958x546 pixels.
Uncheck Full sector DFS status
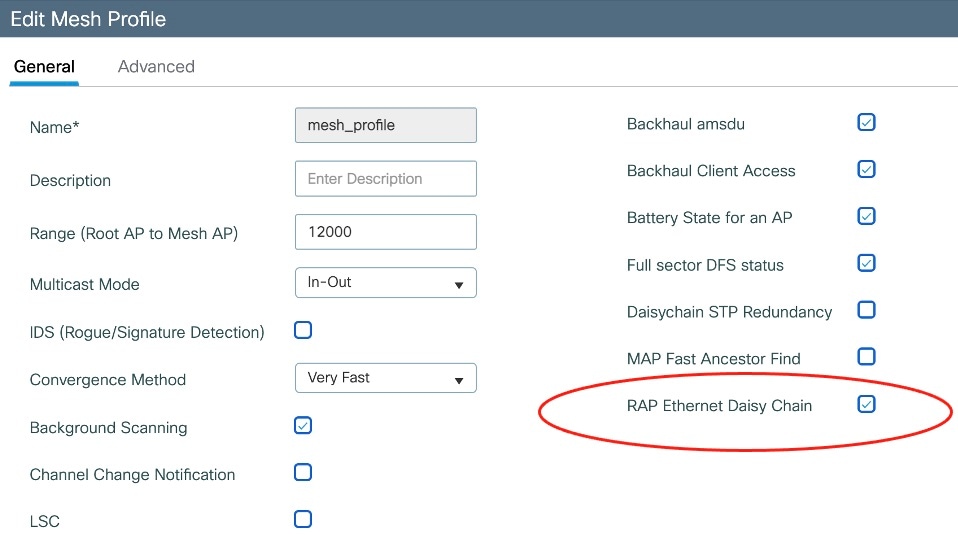[866, 263]
